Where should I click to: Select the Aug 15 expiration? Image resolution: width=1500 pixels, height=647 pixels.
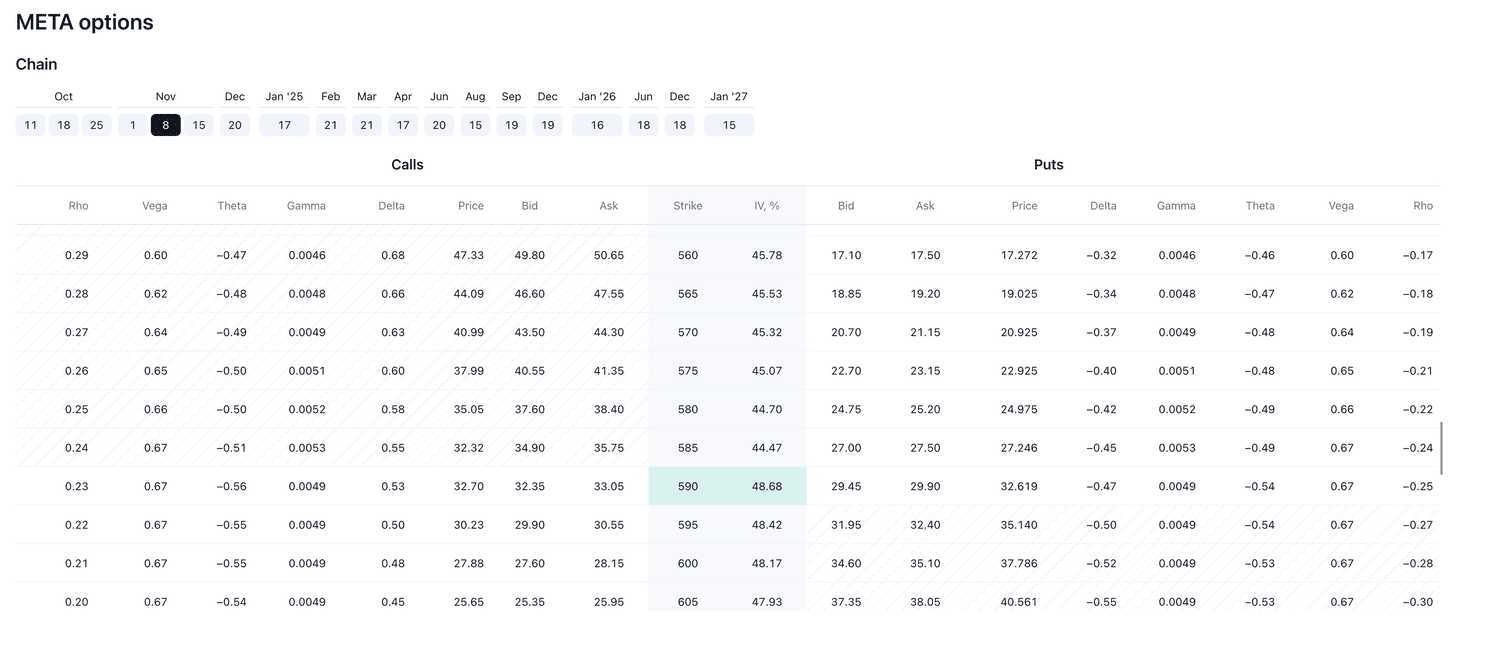pyautogui.click(x=475, y=125)
